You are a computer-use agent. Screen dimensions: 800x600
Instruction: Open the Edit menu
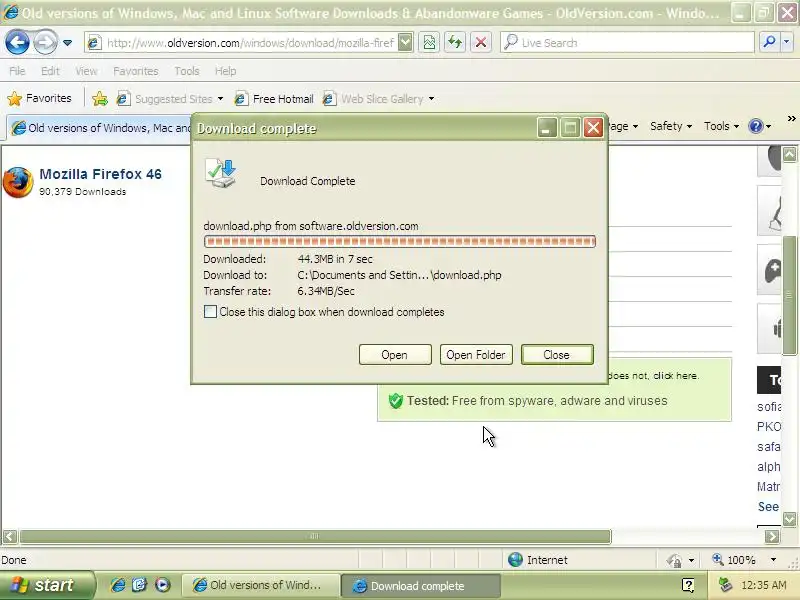50,71
